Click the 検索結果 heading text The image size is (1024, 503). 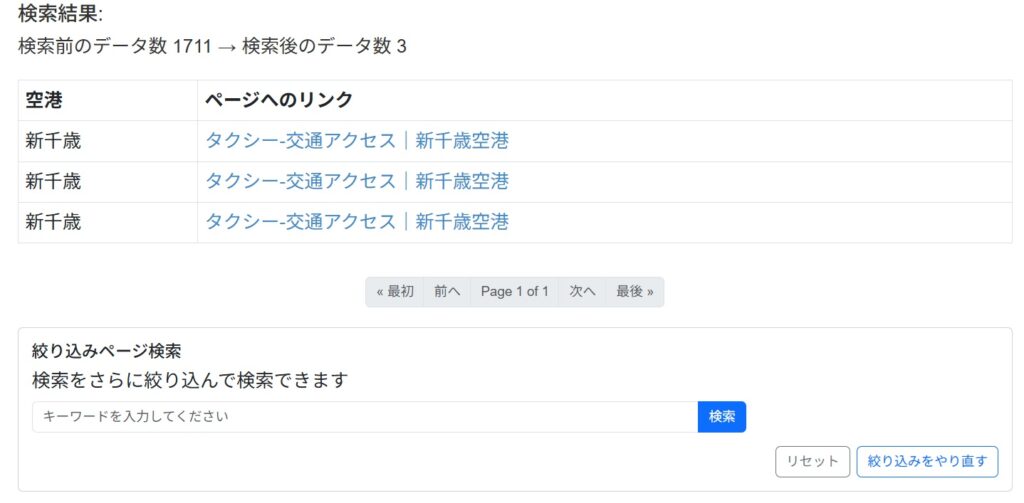(60, 14)
